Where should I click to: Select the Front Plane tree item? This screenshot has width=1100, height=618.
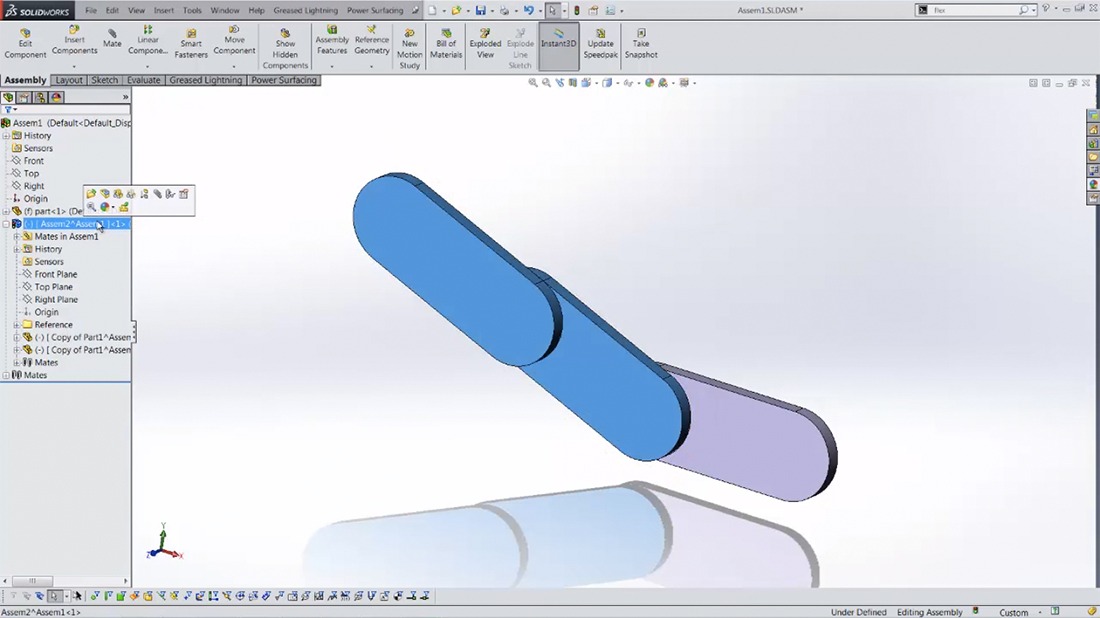click(x=55, y=274)
